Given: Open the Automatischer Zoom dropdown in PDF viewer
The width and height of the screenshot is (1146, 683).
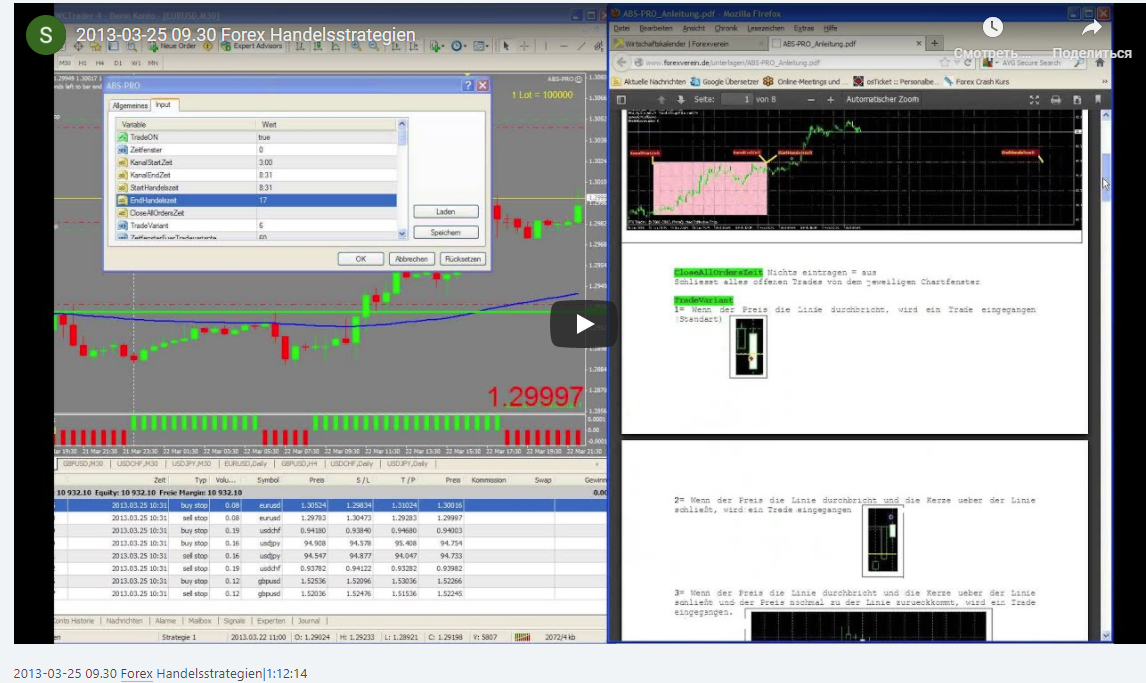Looking at the screenshot, I should (883, 100).
